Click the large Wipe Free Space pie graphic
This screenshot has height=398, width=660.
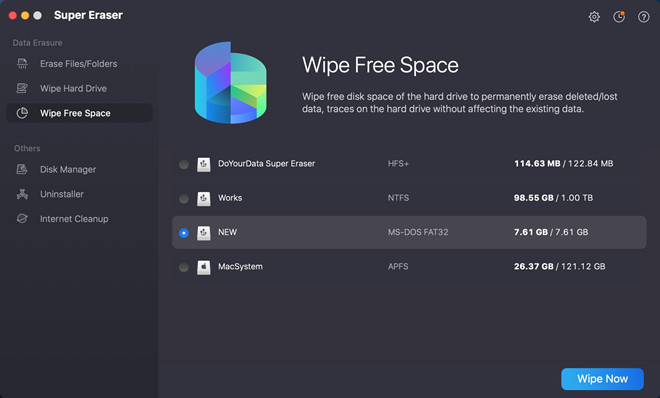click(230, 82)
